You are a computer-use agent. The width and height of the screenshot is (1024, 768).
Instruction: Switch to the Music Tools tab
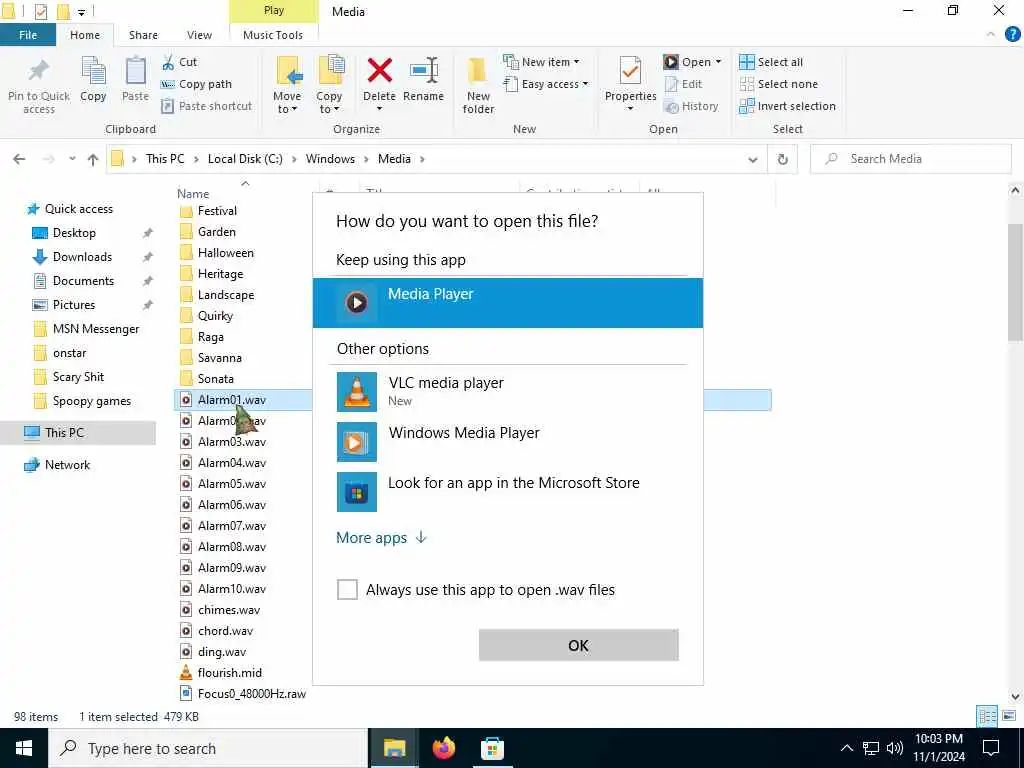click(x=273, y=35)
